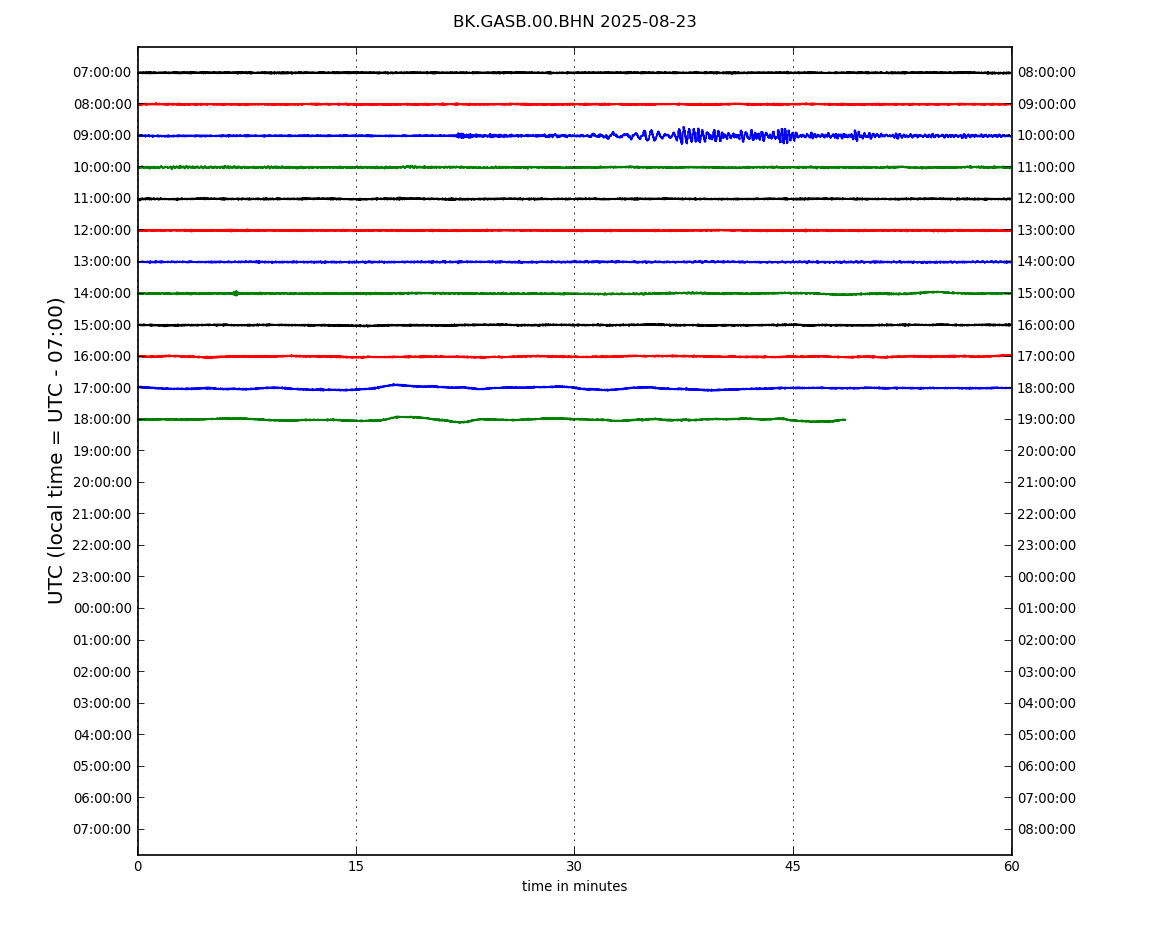The height and width of the screenshot is (950, 1150).
Task: Select left axis label 18:00:00
Action: [x=103, y=420]
